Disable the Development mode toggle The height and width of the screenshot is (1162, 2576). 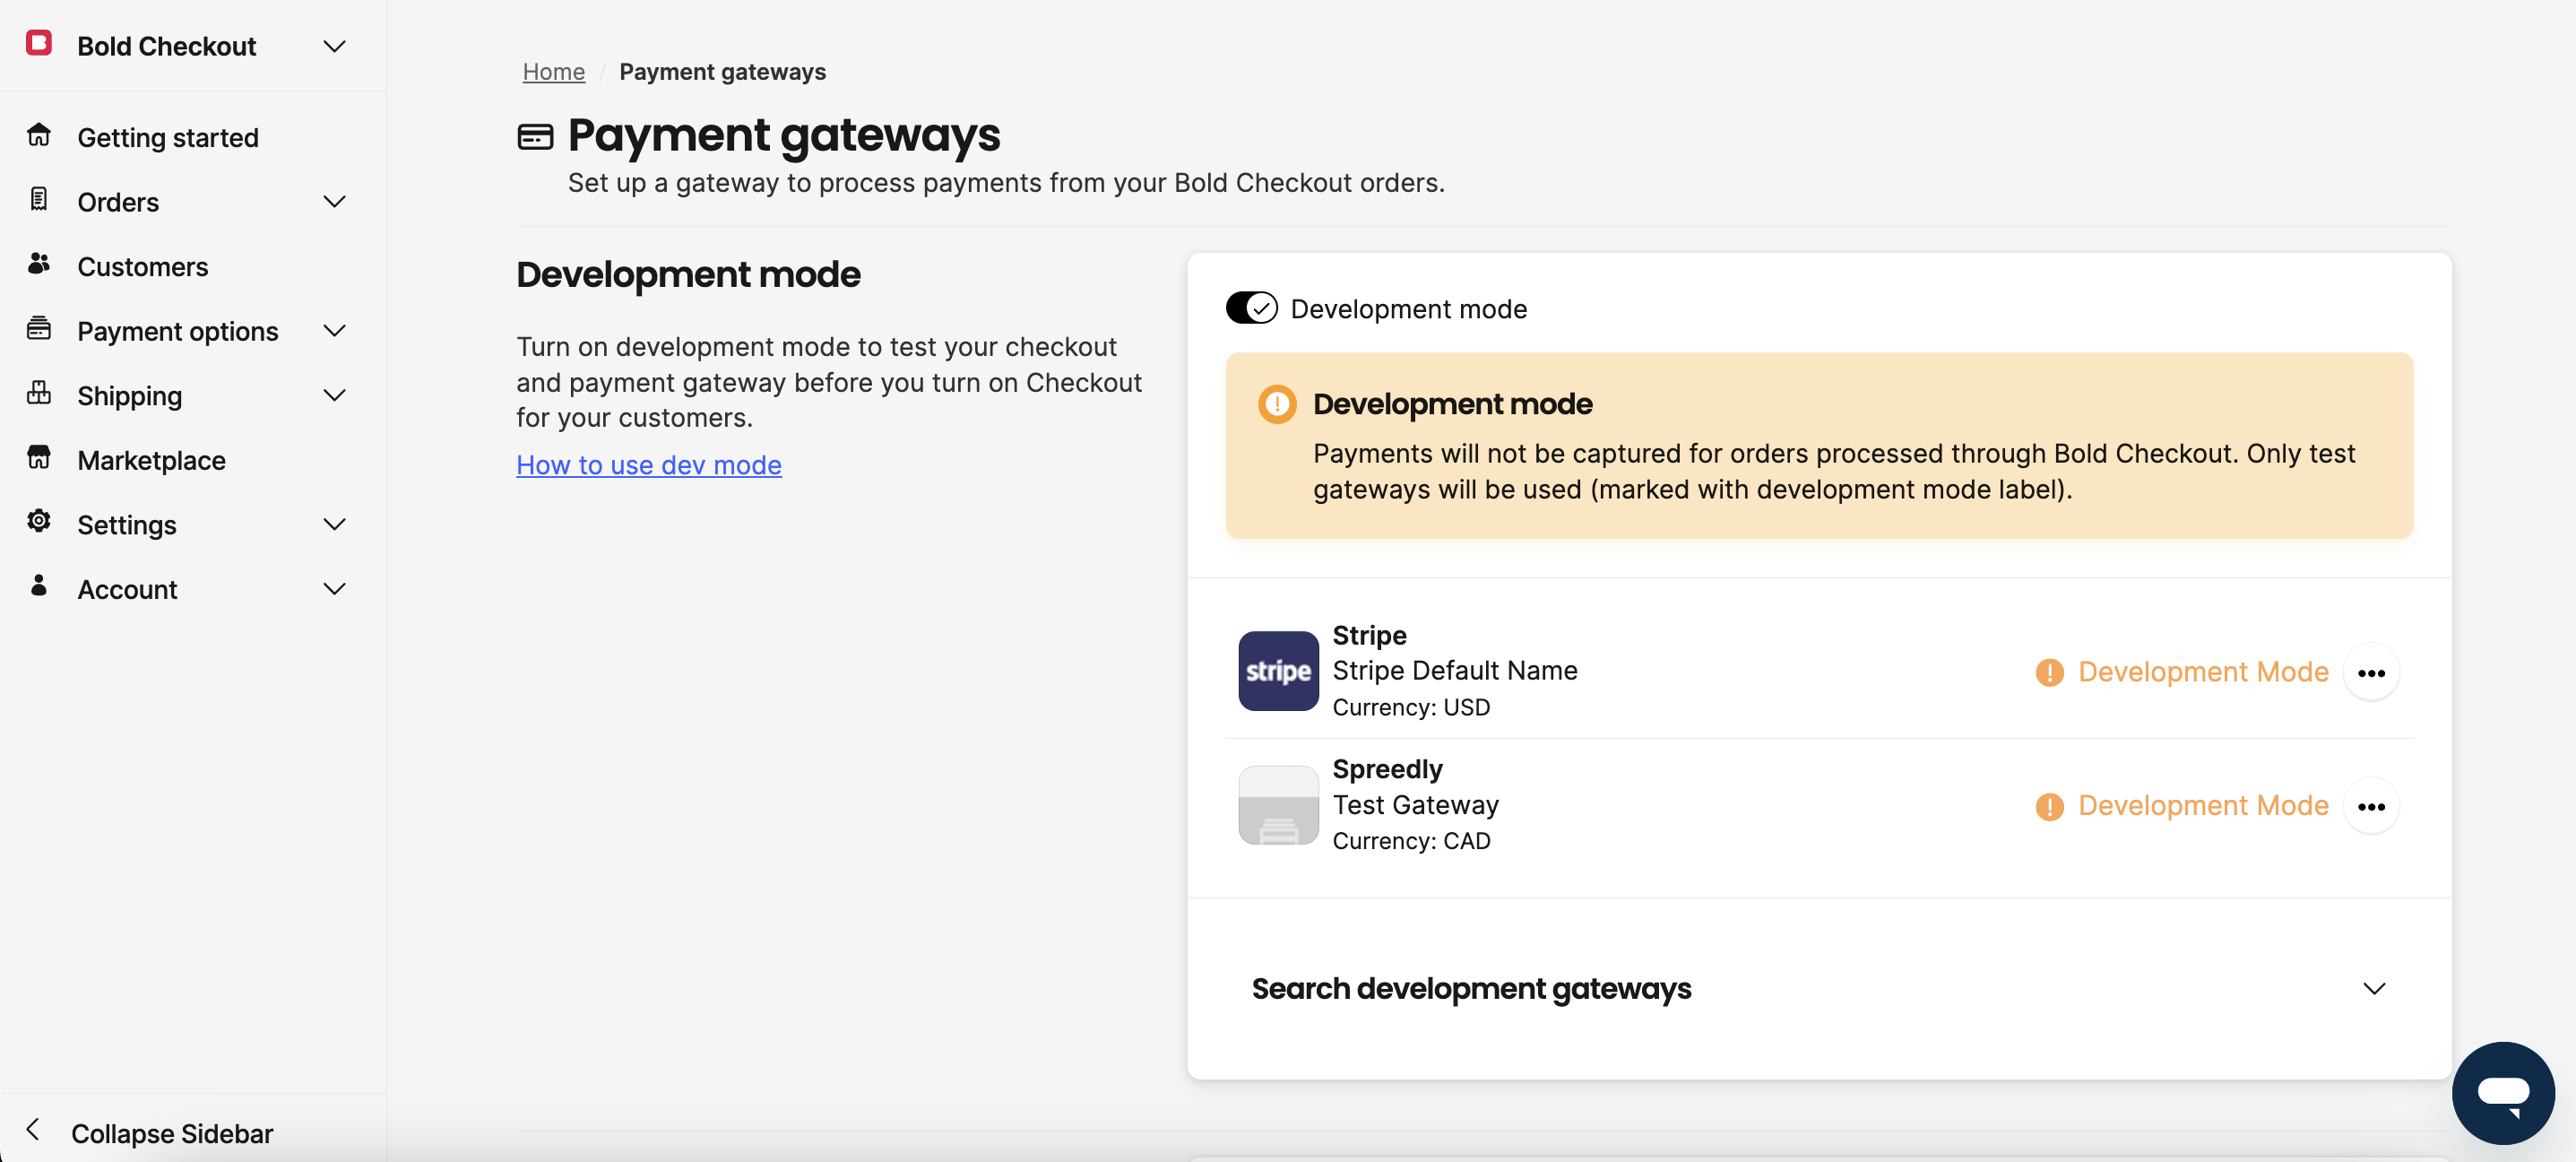tap(1252, 308)
